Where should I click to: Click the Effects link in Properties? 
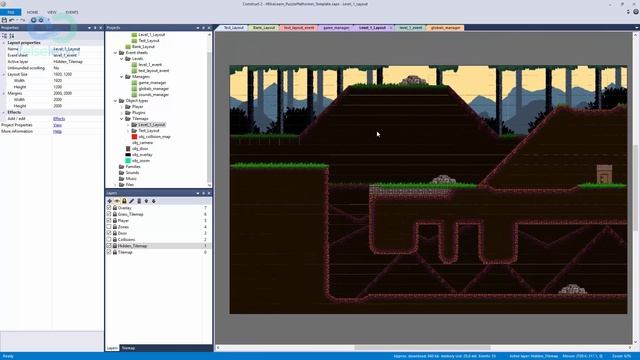pos(59,119)
